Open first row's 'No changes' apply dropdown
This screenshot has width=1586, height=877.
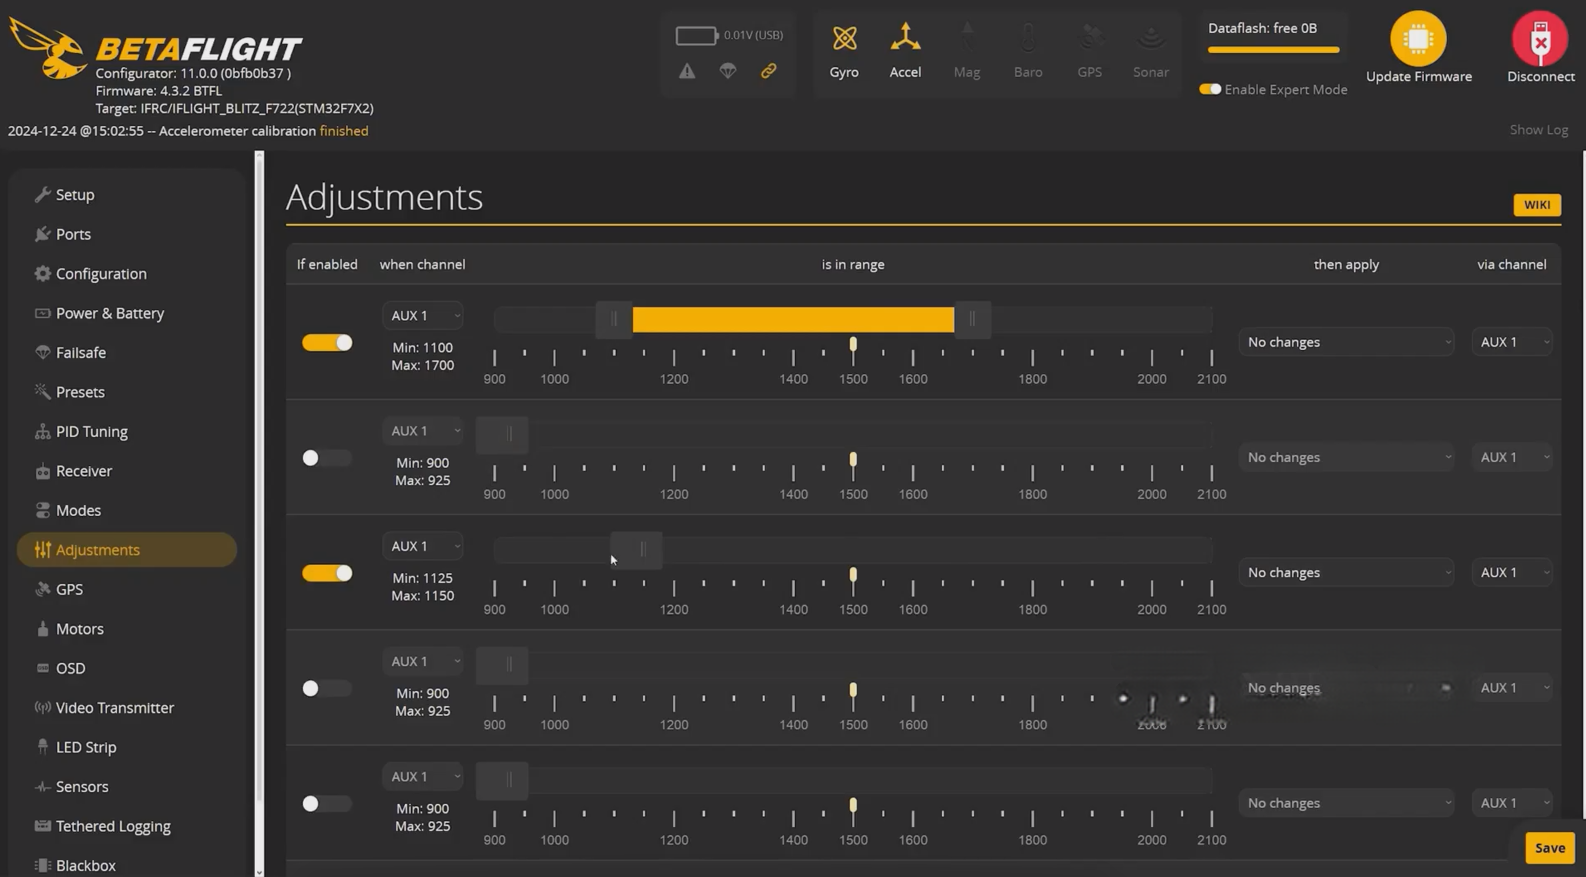[1346, 342]
